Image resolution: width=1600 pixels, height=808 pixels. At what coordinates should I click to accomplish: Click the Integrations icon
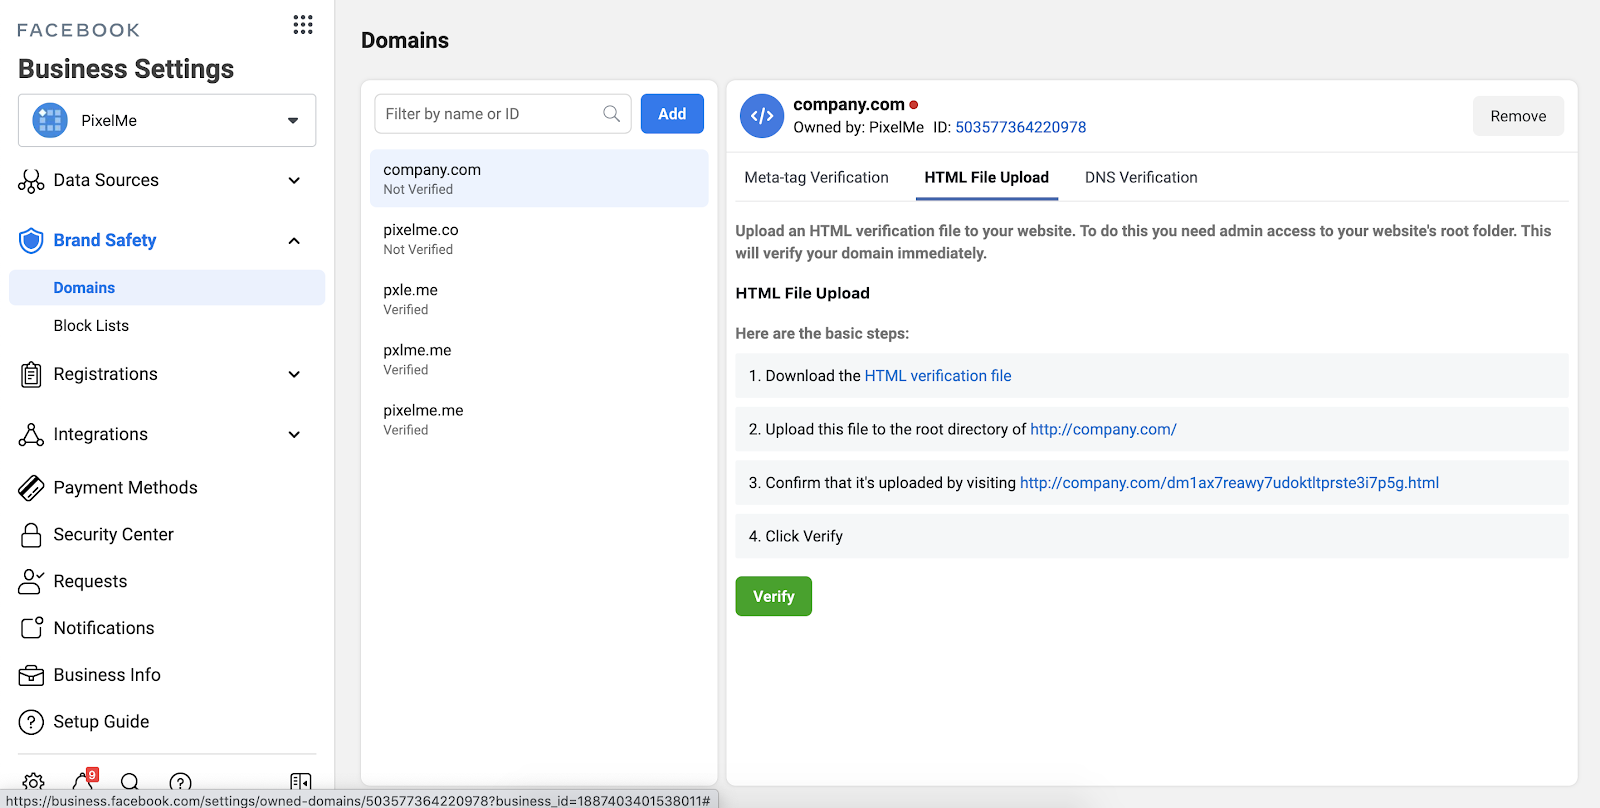31,435
